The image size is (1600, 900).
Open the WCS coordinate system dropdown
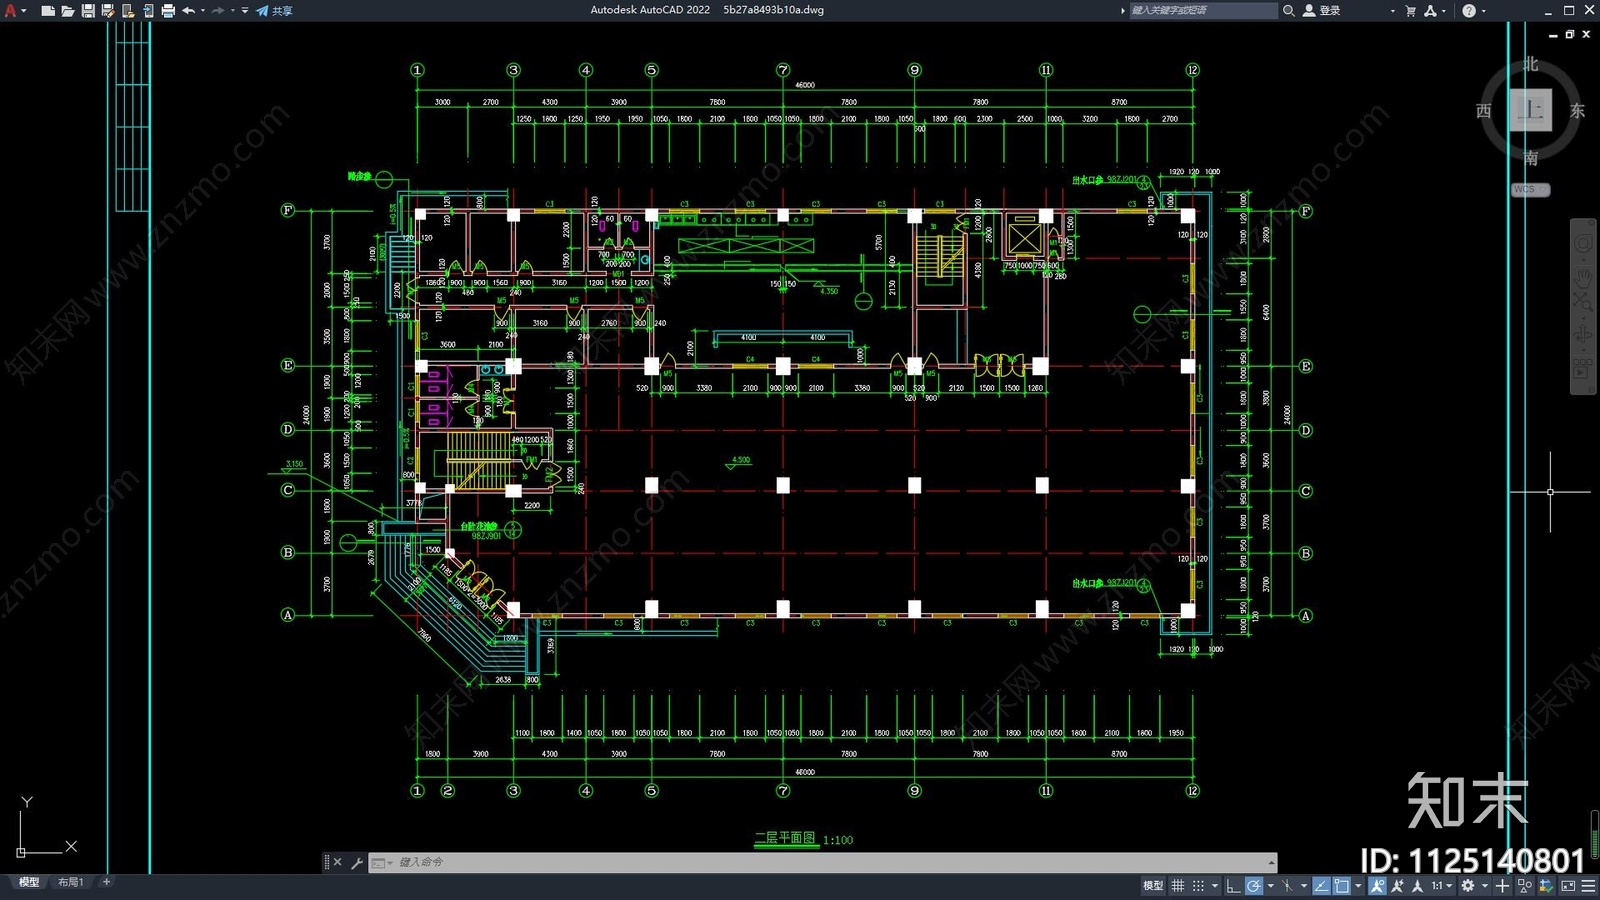(1530, 189)
